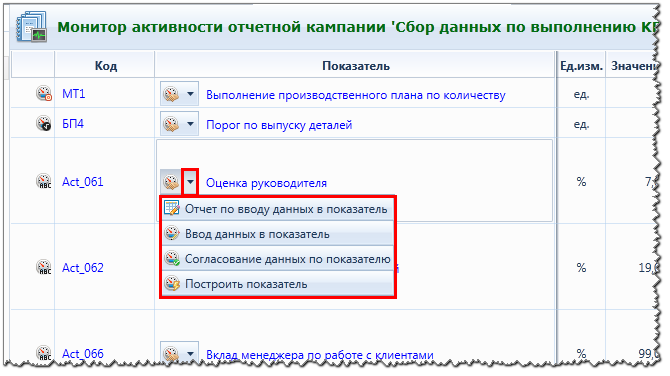Click the 'Показатель' column header
This screenshot has width=670, height=376.
coord(356,66)
